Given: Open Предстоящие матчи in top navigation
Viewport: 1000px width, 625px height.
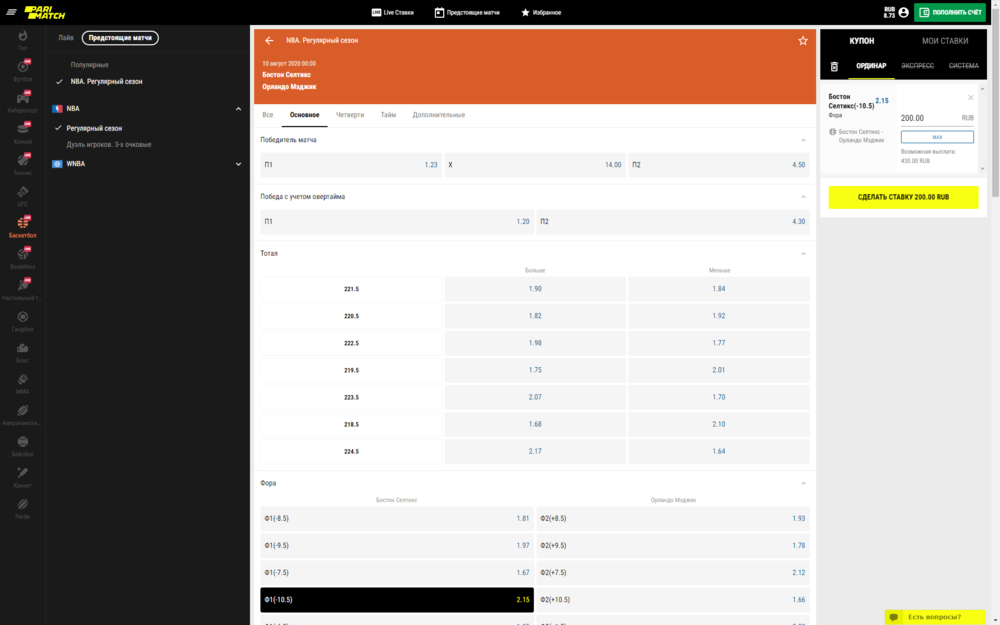Looking at the screenshot, I should click(x=467, y=12).
